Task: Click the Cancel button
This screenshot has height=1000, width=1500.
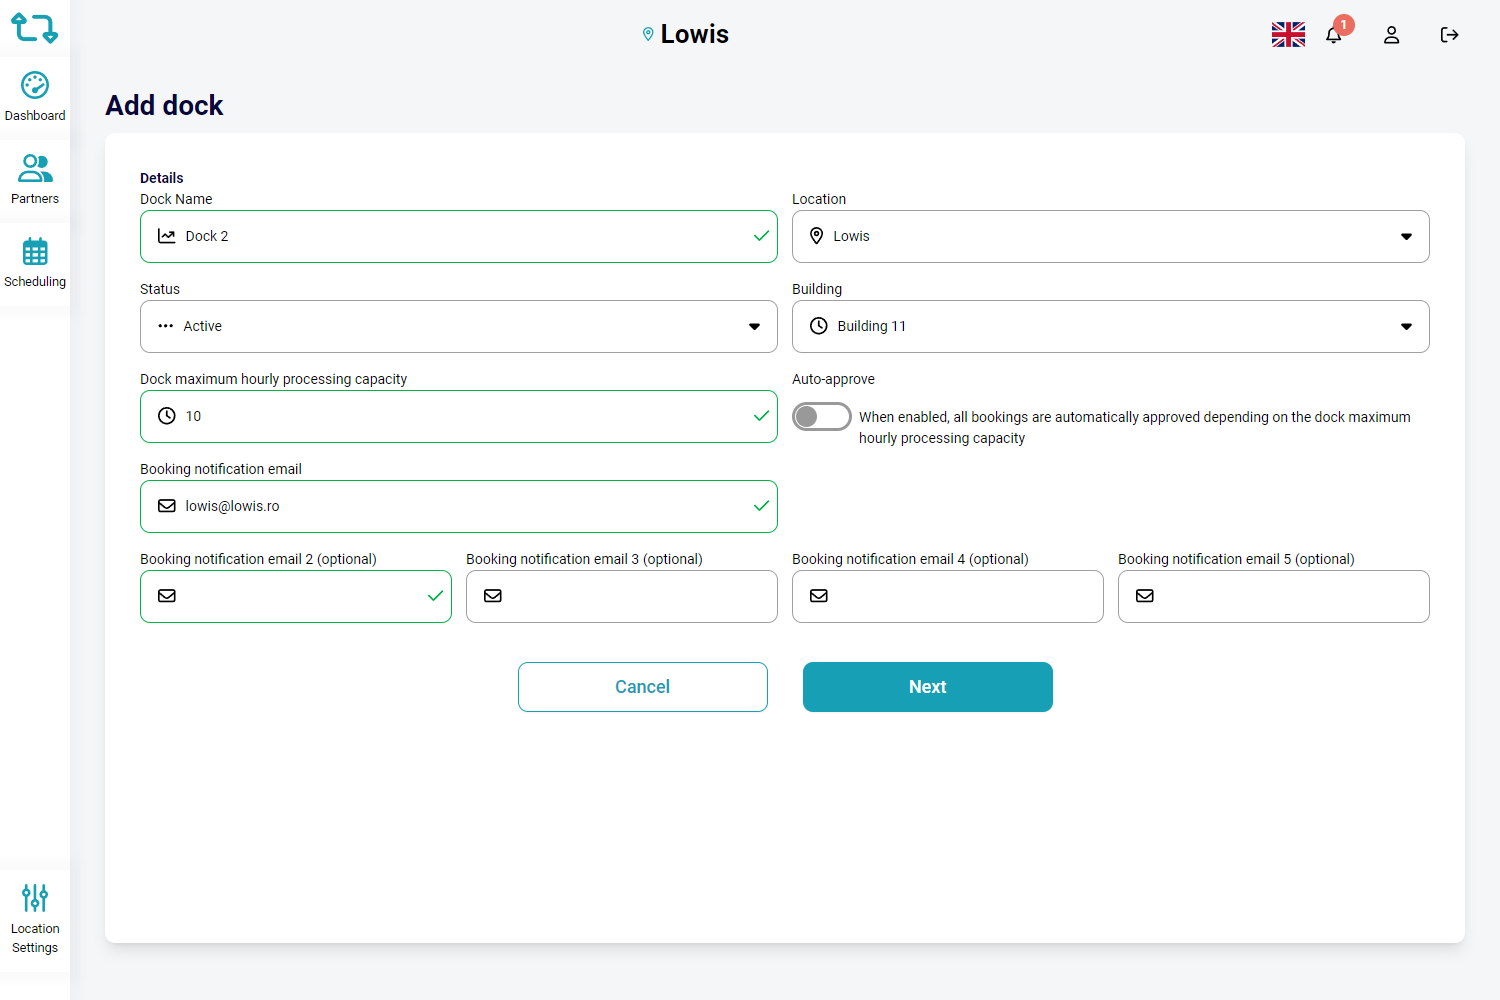Action: [x=642, y=687]
